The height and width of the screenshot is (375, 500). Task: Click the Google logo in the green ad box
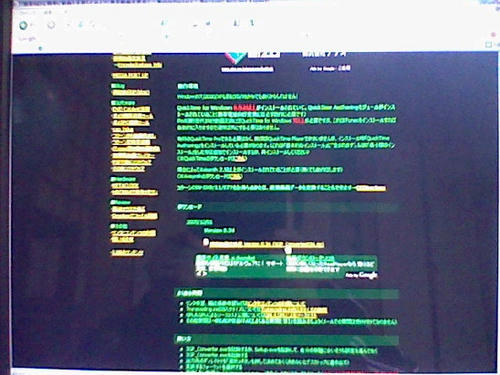click(x=368, y=275)
